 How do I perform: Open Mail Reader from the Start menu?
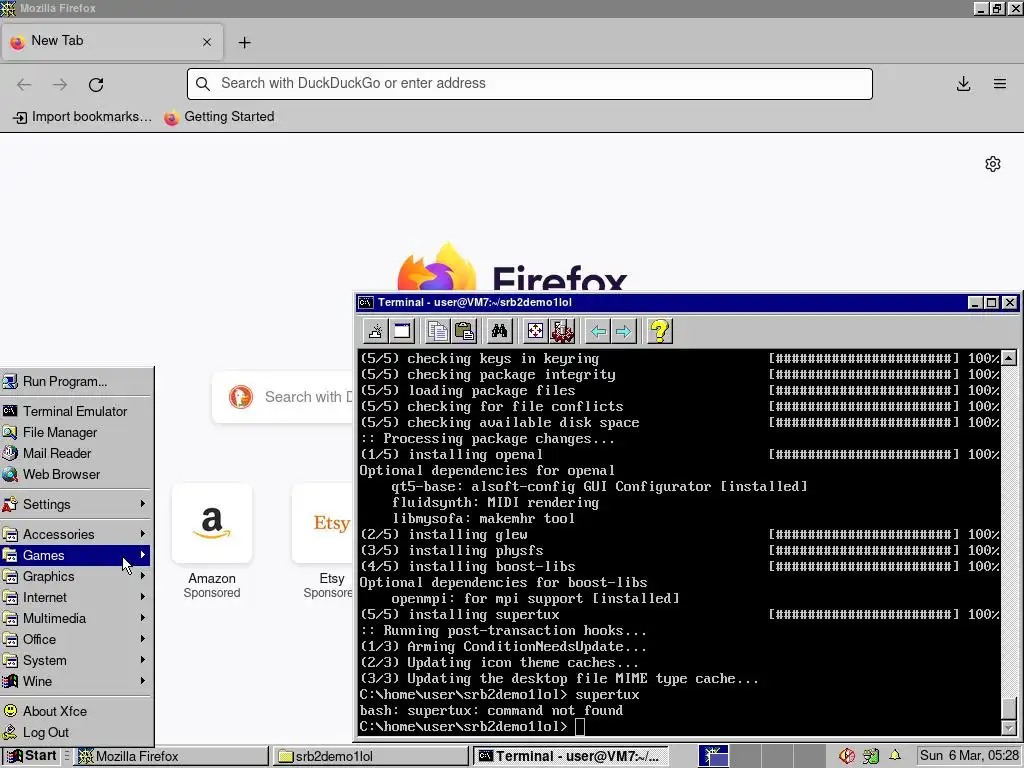(76, 453)
